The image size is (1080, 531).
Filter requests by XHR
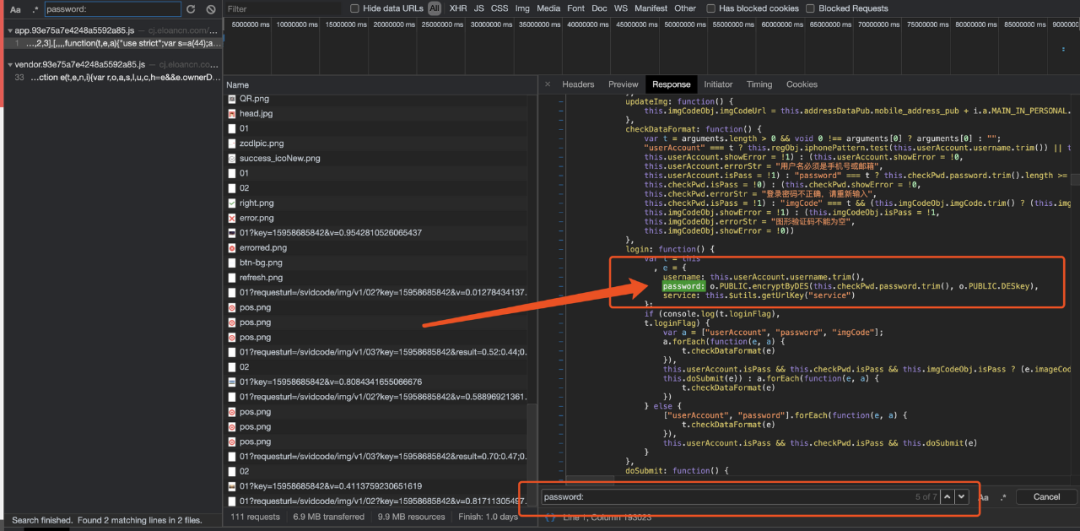[457, 9]
